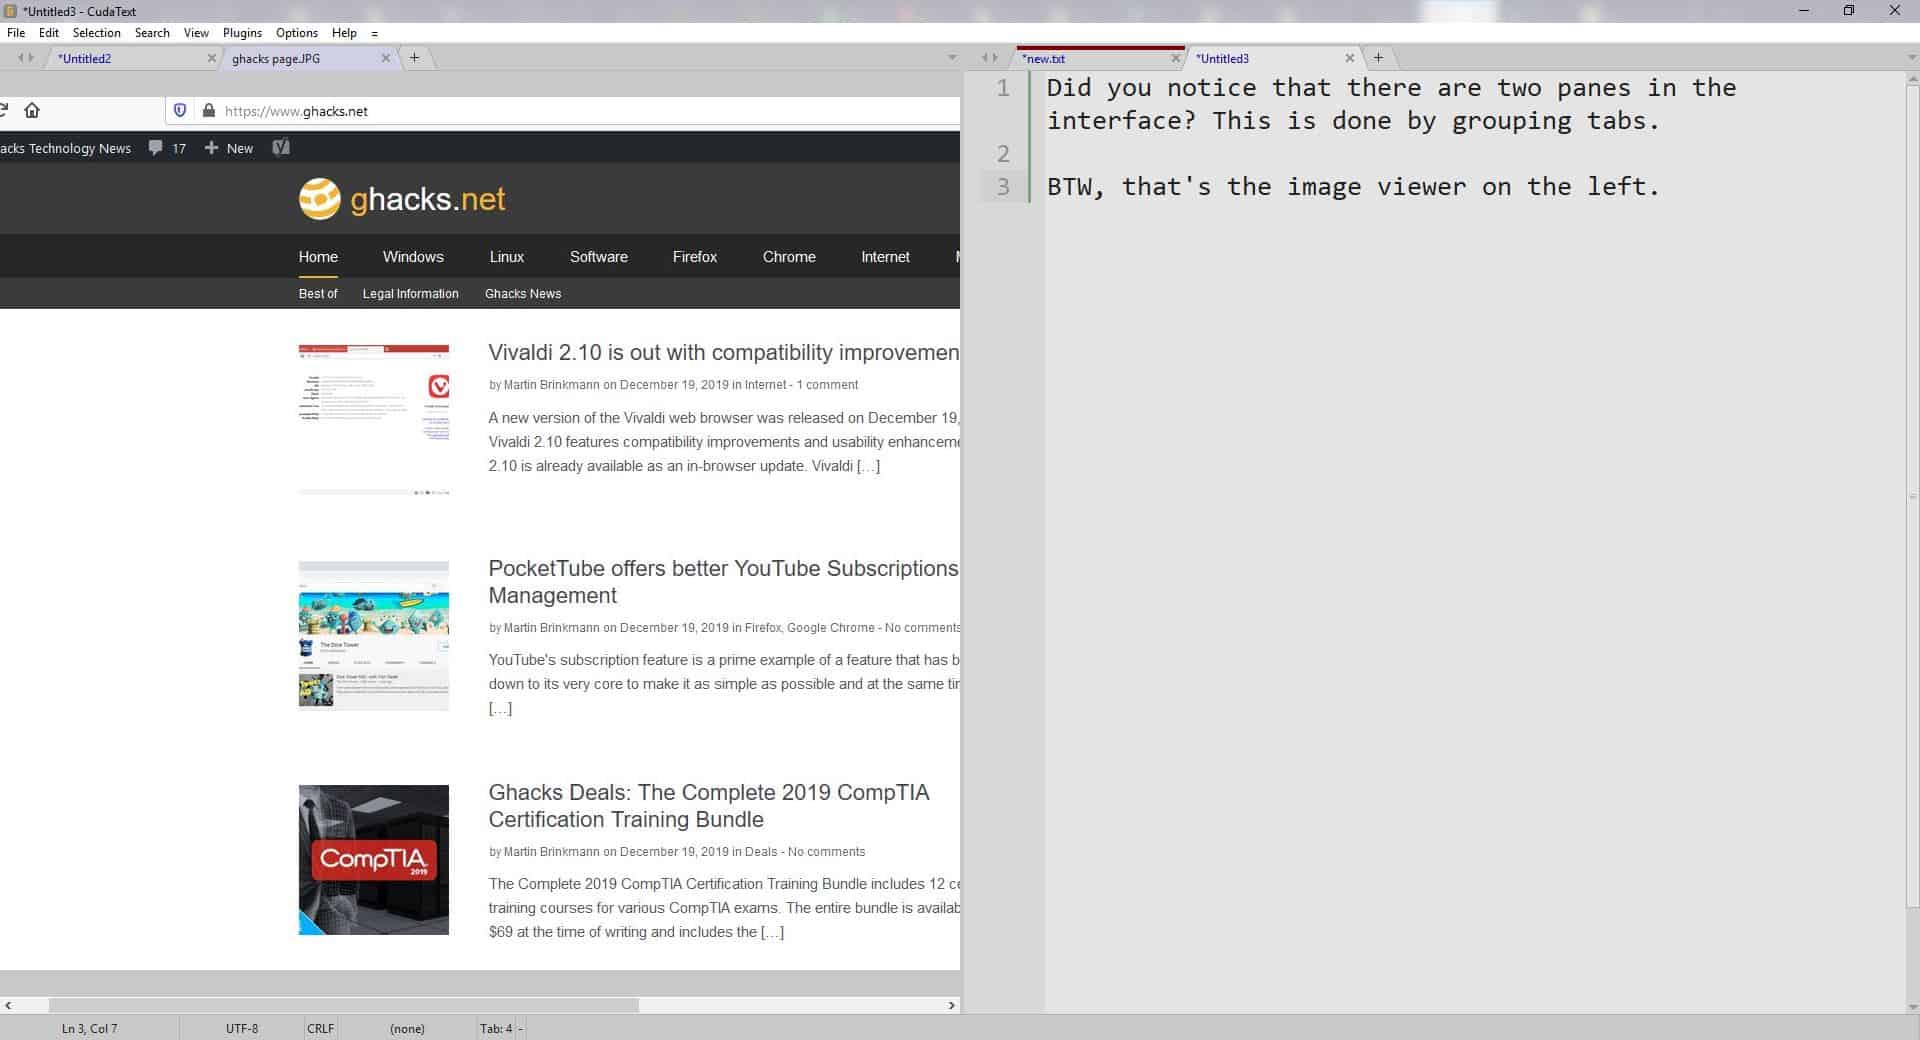Click the Vivaldi article thumbnail
1920x1040 pixels.
click(374, 420)
